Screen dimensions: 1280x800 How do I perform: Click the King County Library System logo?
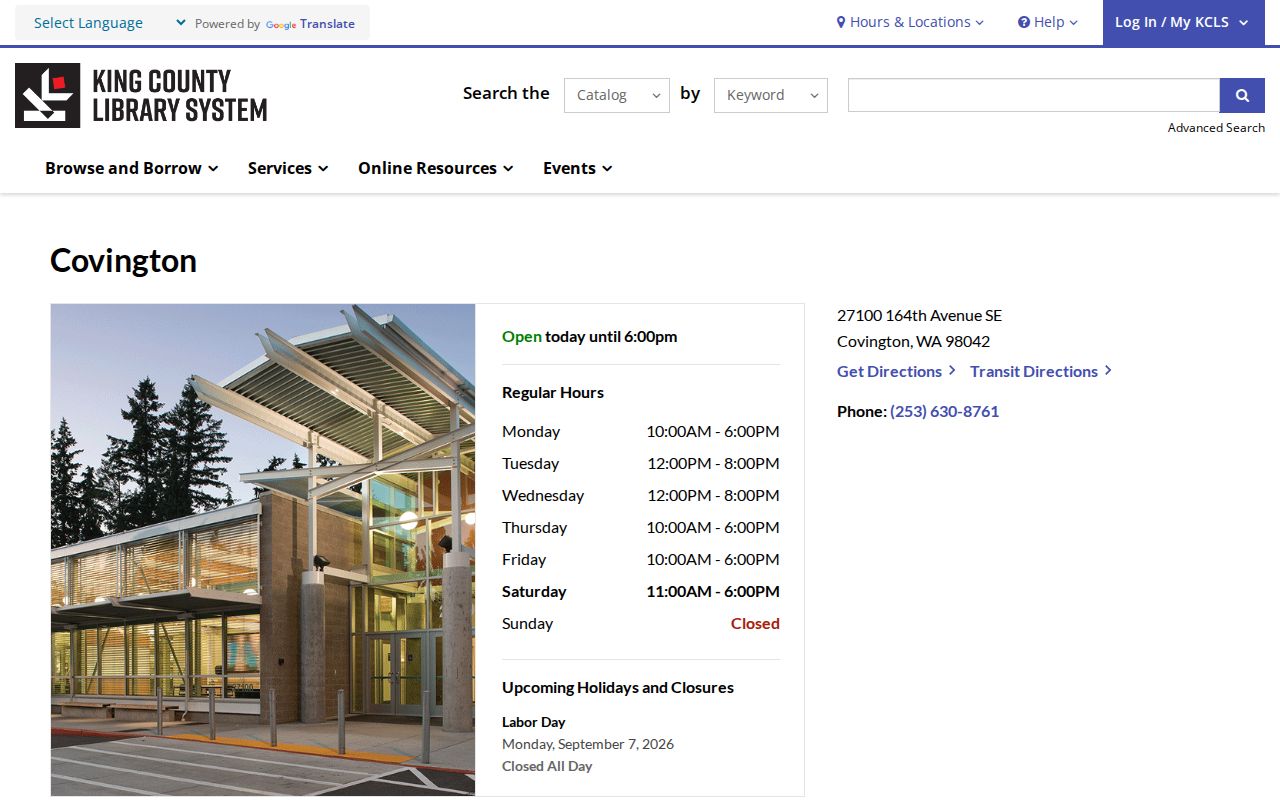coord(141,95)
